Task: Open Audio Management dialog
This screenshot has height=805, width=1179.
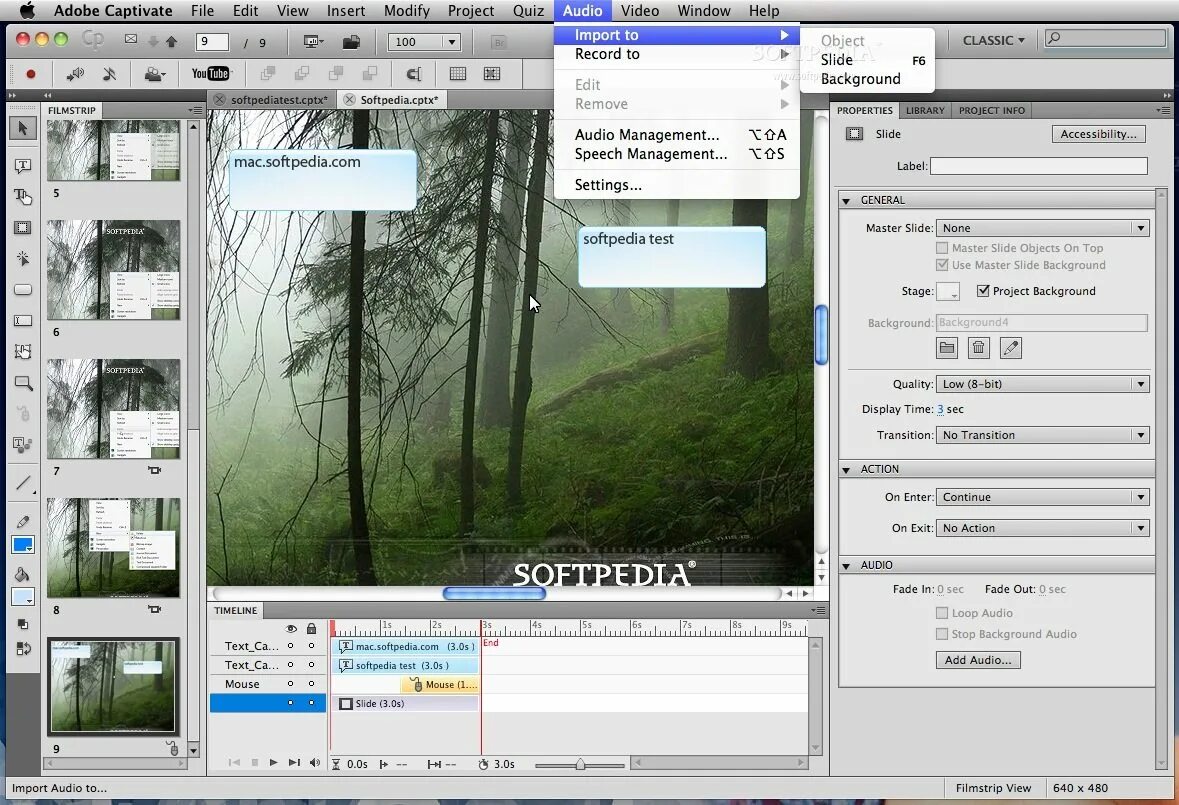Action: pyautogui.click(x=677, y=135)
